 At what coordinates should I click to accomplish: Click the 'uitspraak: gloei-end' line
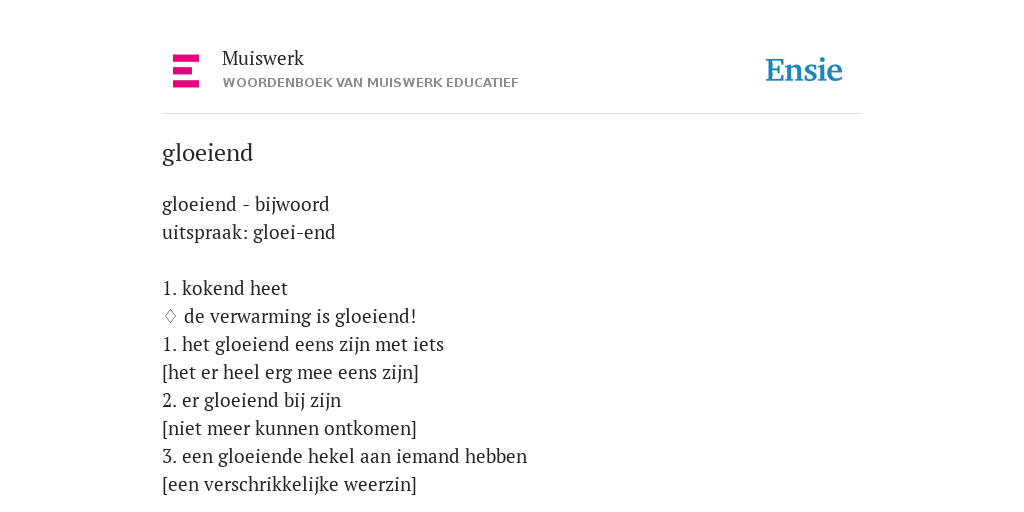pos(249,232)
